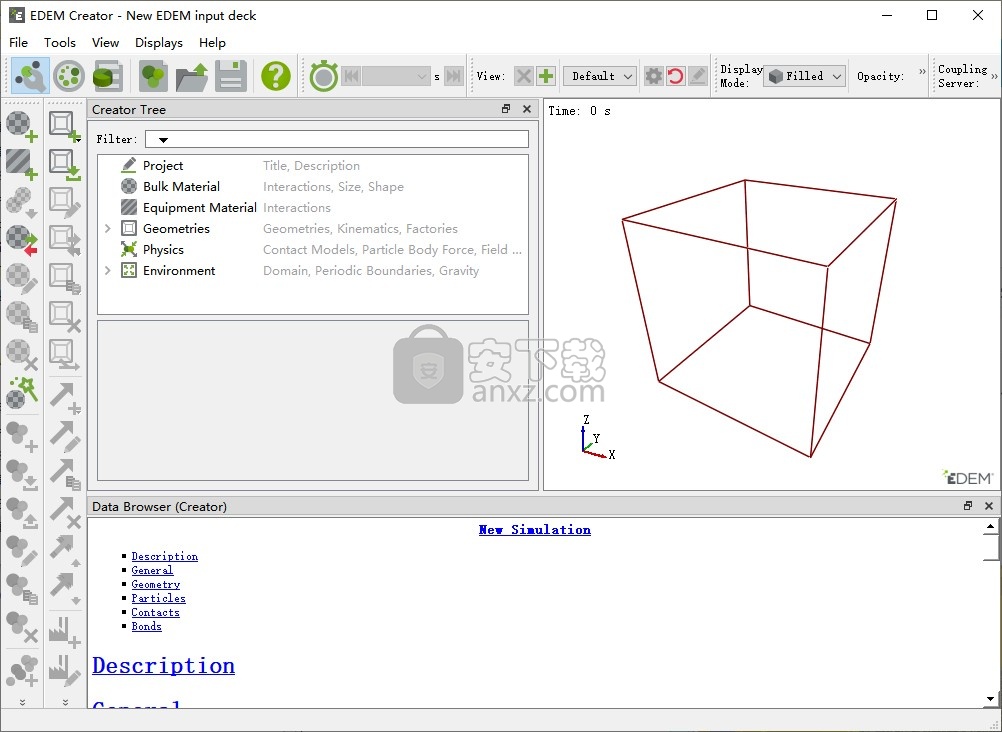Open the Default view dropdown
Image resolution: width=1002 pixels, height=732 pixels.
click(x=599, y=76)
